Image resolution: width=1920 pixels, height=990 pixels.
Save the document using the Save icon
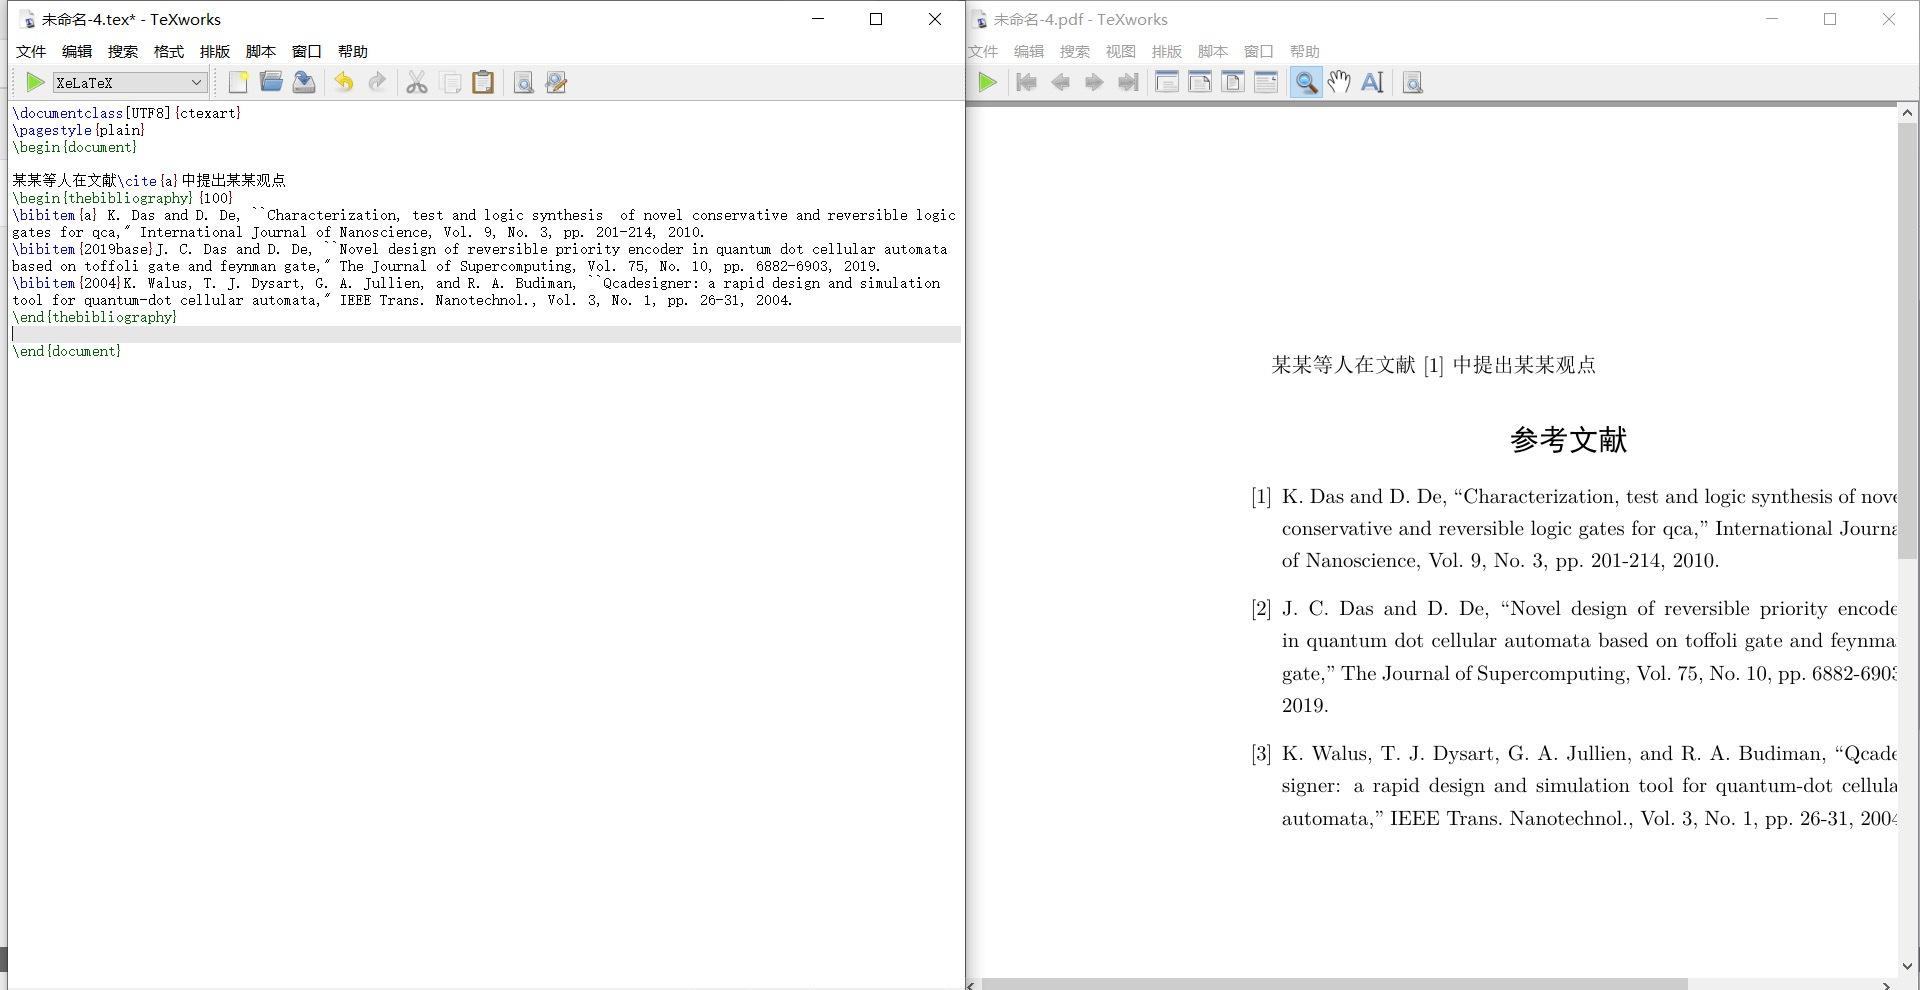pyautogui.click(x=304, y=83)
